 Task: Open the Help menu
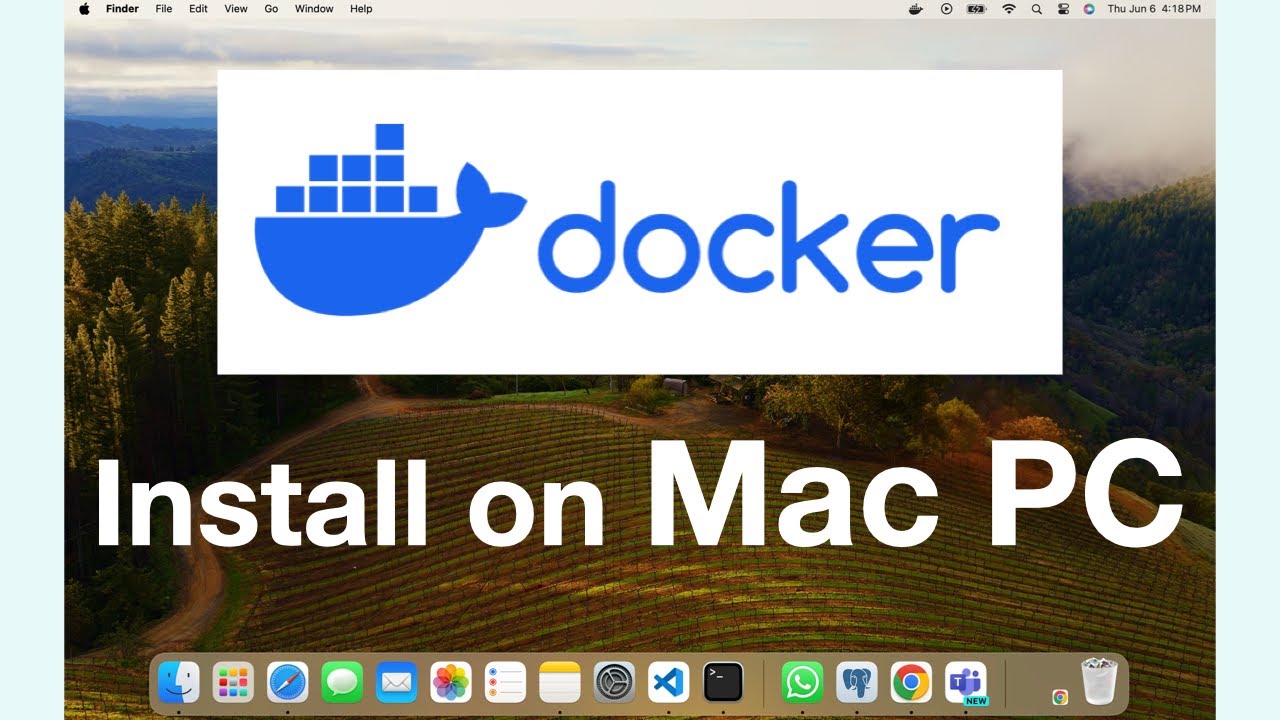(x=361, y=9)
